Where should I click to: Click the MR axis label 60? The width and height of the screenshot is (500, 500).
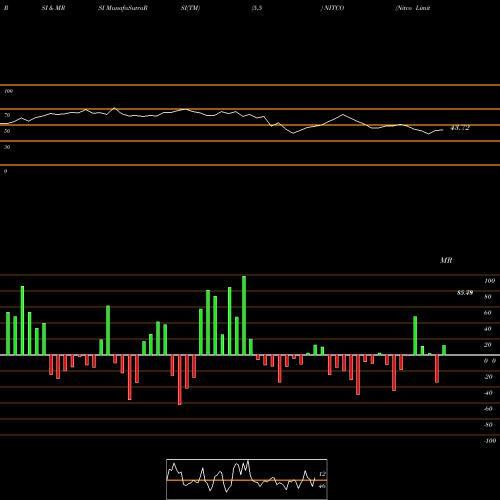tap(488, 313)
